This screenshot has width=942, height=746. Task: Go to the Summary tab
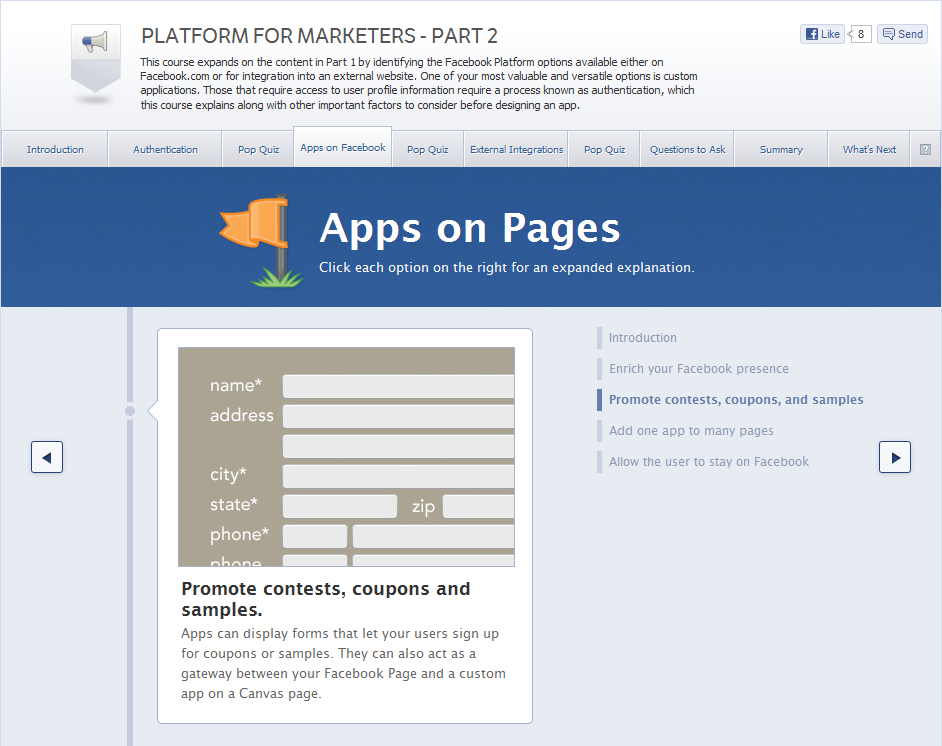click(x=781, y=149)
